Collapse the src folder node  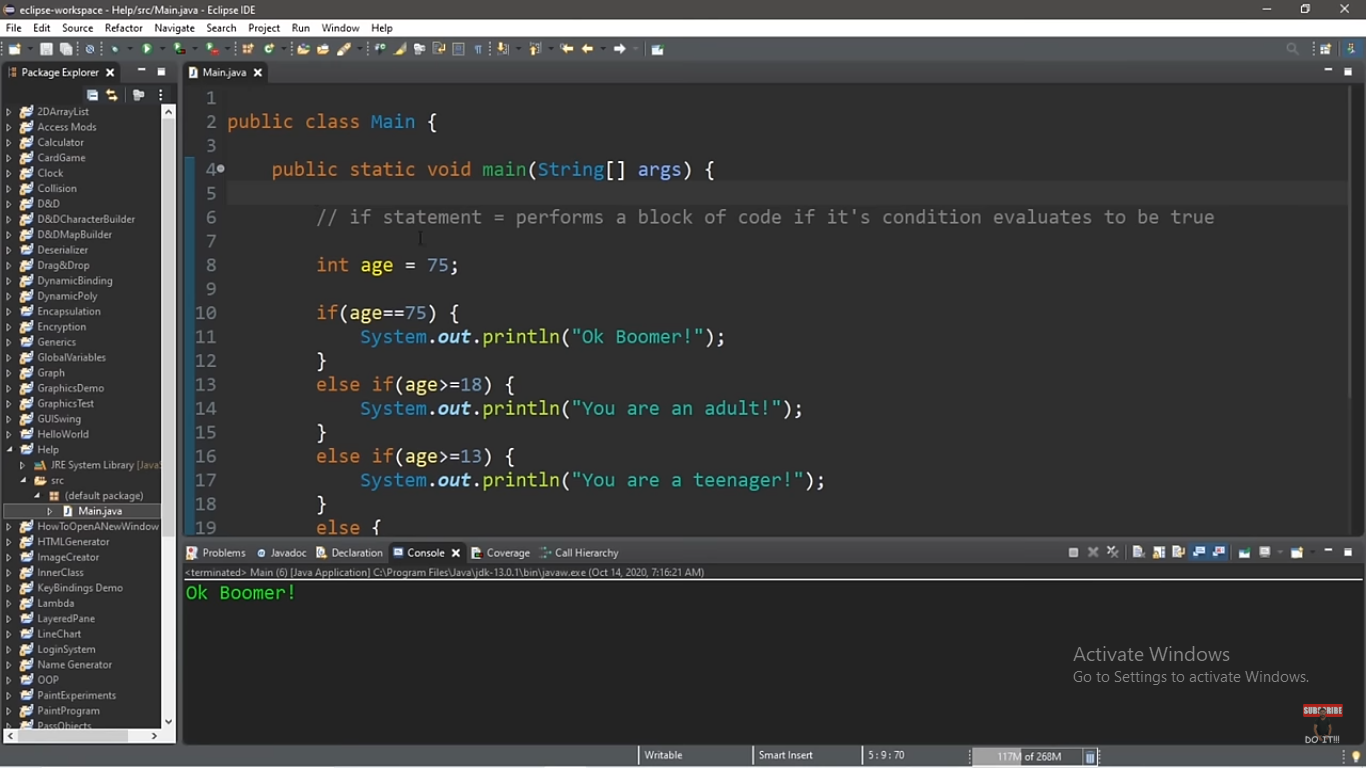pyautogui.click(x=22, y=481)
